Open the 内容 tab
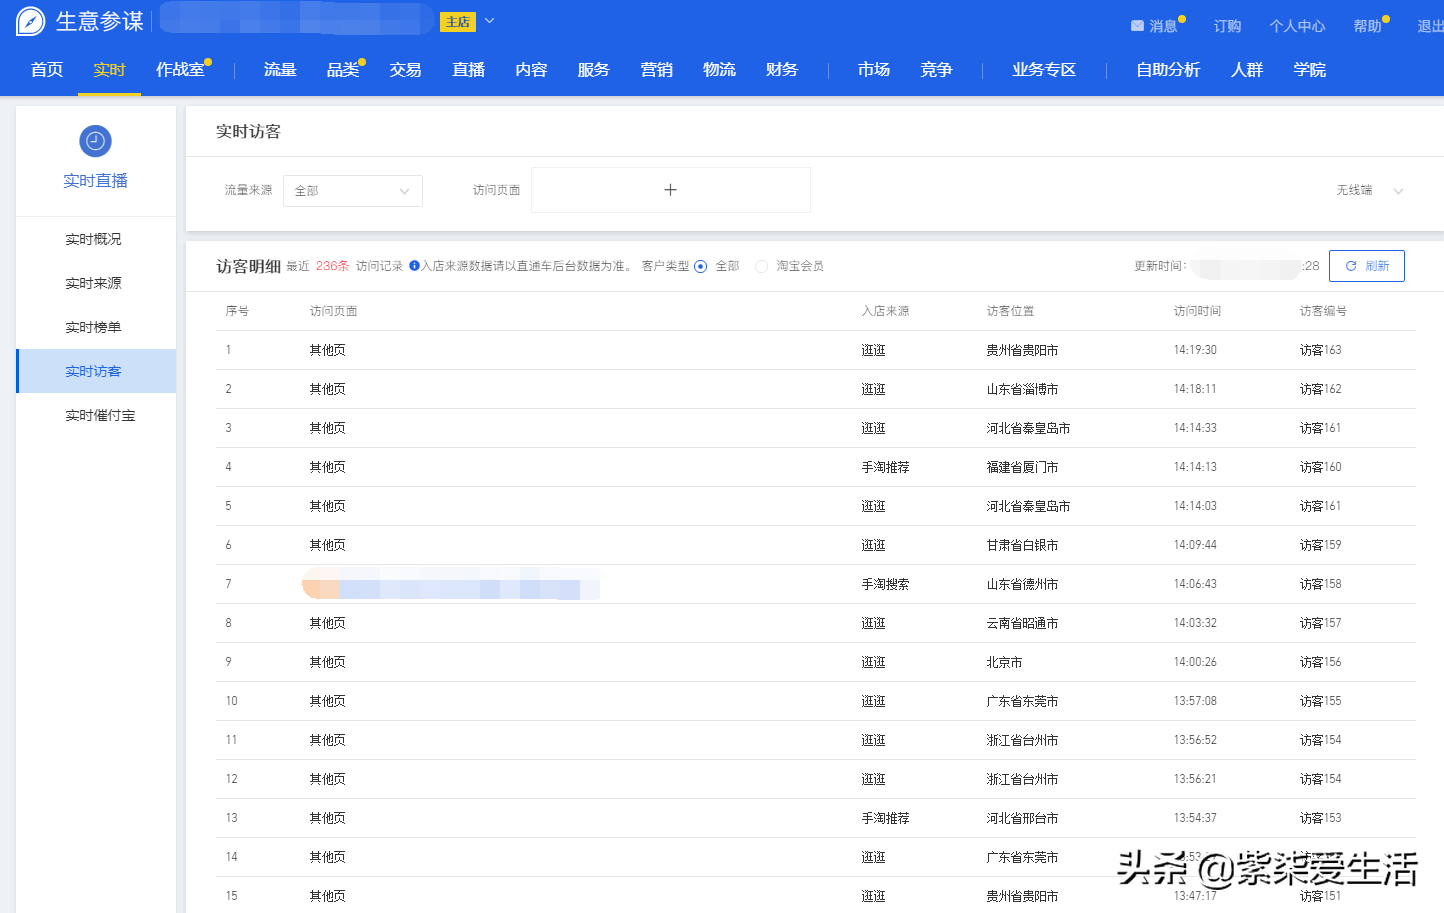 tap(531, 70)
